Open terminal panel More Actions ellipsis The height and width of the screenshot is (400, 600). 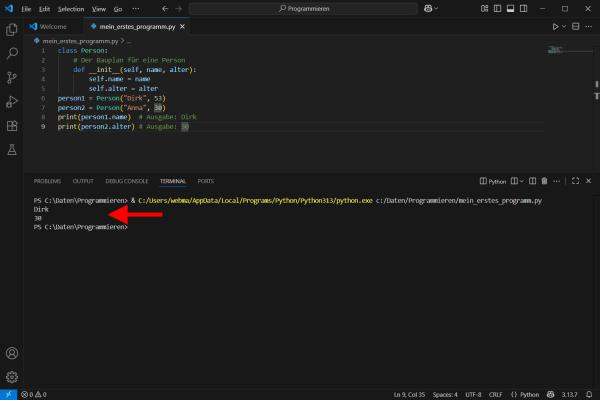(556, 181)
